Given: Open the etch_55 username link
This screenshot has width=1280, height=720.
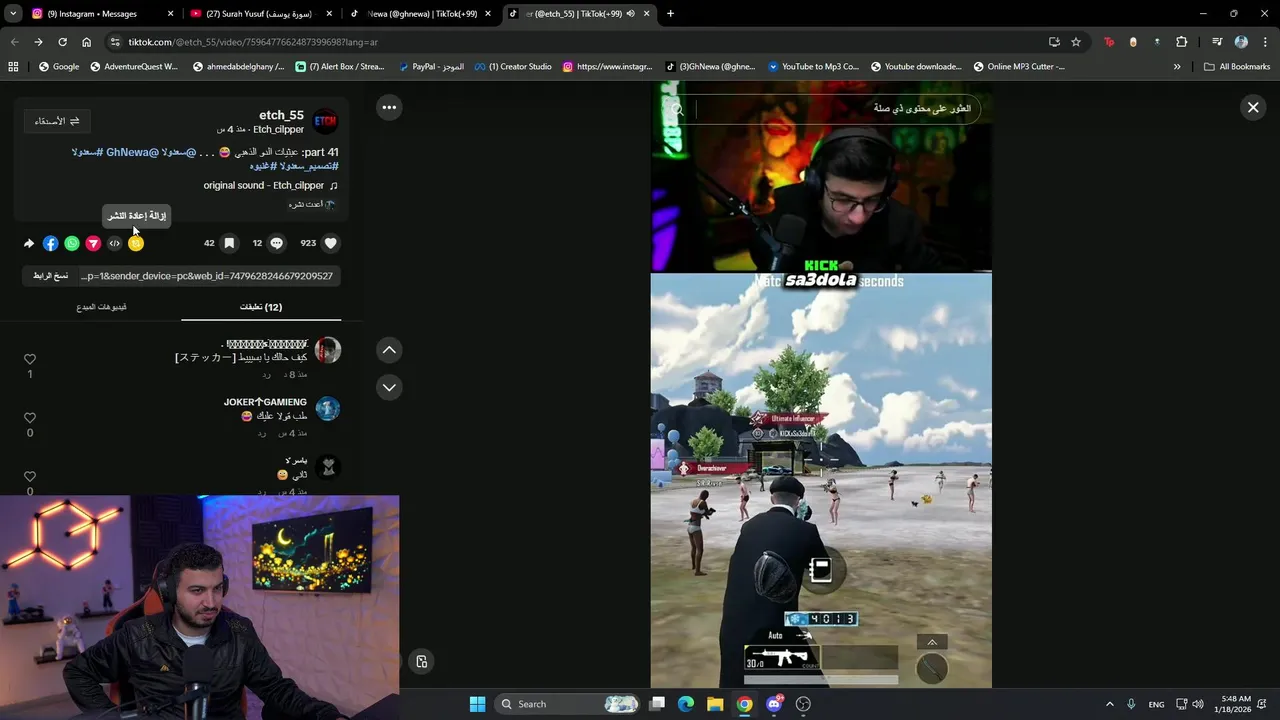Looking at the screenshot, I should (x=281, y=115).
